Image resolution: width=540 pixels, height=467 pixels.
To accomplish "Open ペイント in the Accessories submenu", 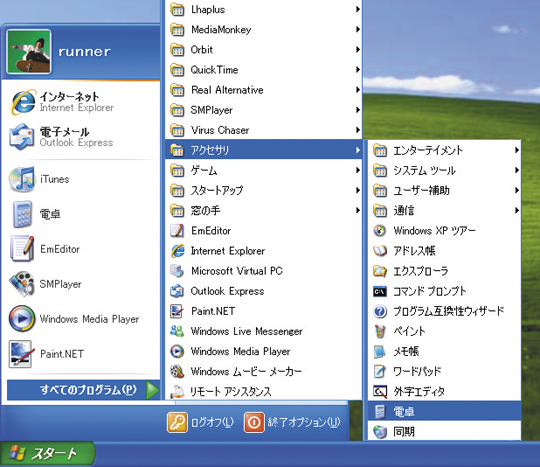I will click(444, 331).
